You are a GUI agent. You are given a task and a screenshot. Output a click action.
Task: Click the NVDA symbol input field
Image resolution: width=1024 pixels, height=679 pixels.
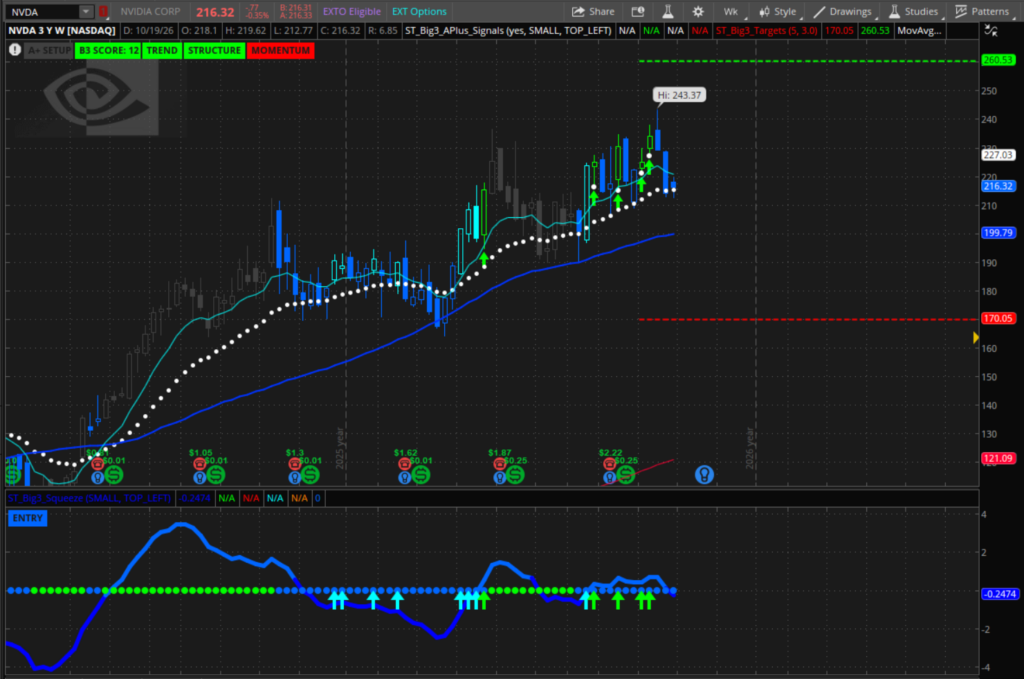(x=42, y=12)
